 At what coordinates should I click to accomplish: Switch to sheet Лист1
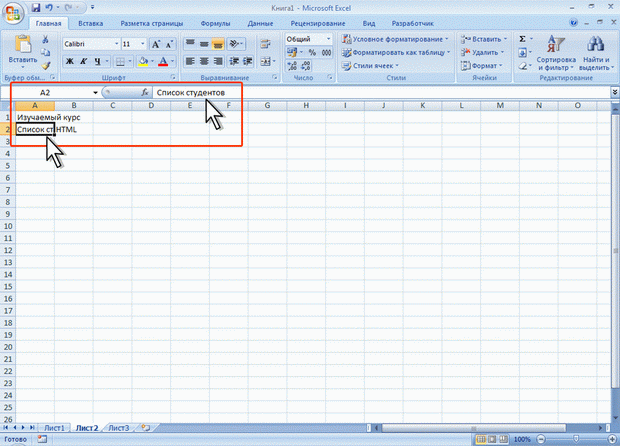coord(54,428)
